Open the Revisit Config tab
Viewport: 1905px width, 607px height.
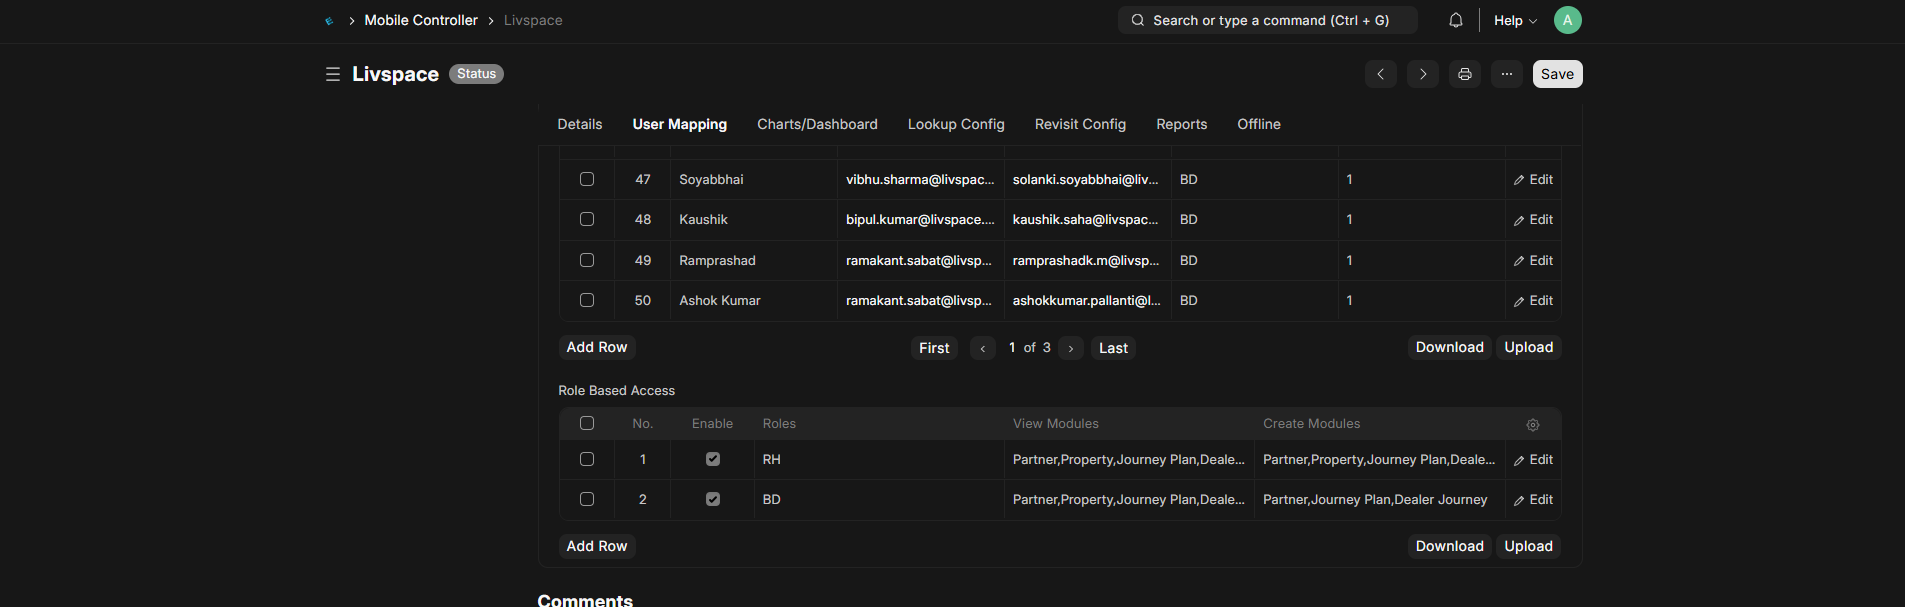1080,124
